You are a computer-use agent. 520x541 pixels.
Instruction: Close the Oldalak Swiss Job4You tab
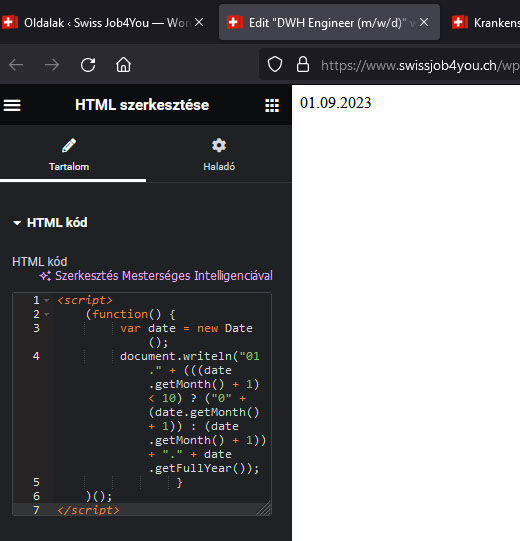(199, 23)
